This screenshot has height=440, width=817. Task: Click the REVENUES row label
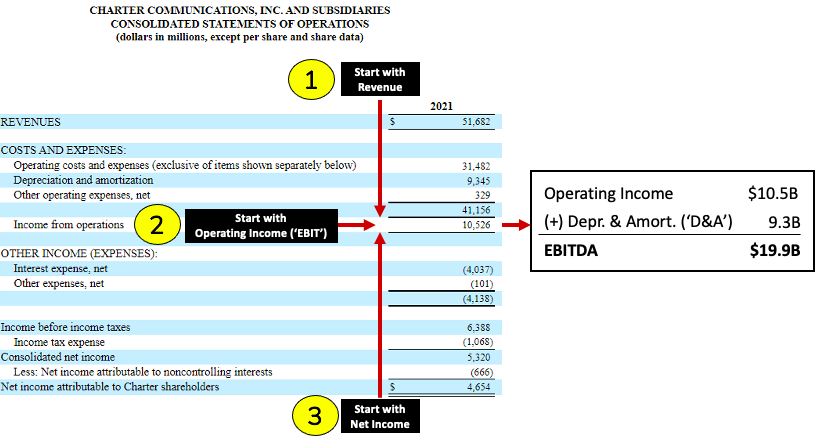pyautogui.click(x=31, y=121)
